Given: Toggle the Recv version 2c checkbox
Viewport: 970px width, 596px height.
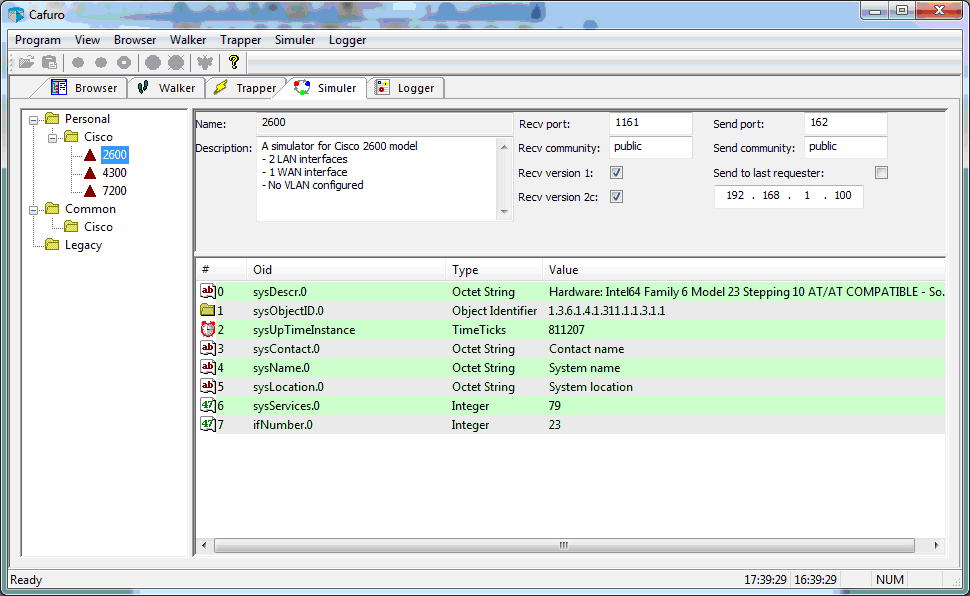Looking at the screenshot, I should [617, 197].
